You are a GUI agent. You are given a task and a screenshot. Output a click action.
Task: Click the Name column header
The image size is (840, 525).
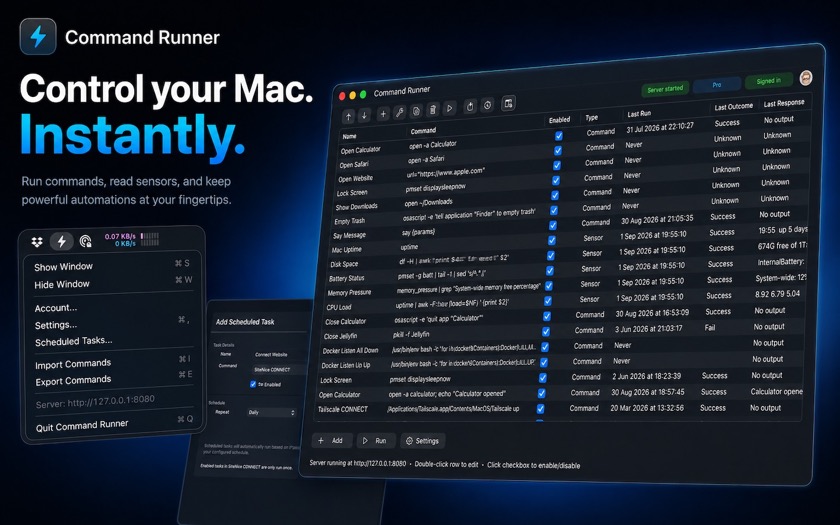349,136
